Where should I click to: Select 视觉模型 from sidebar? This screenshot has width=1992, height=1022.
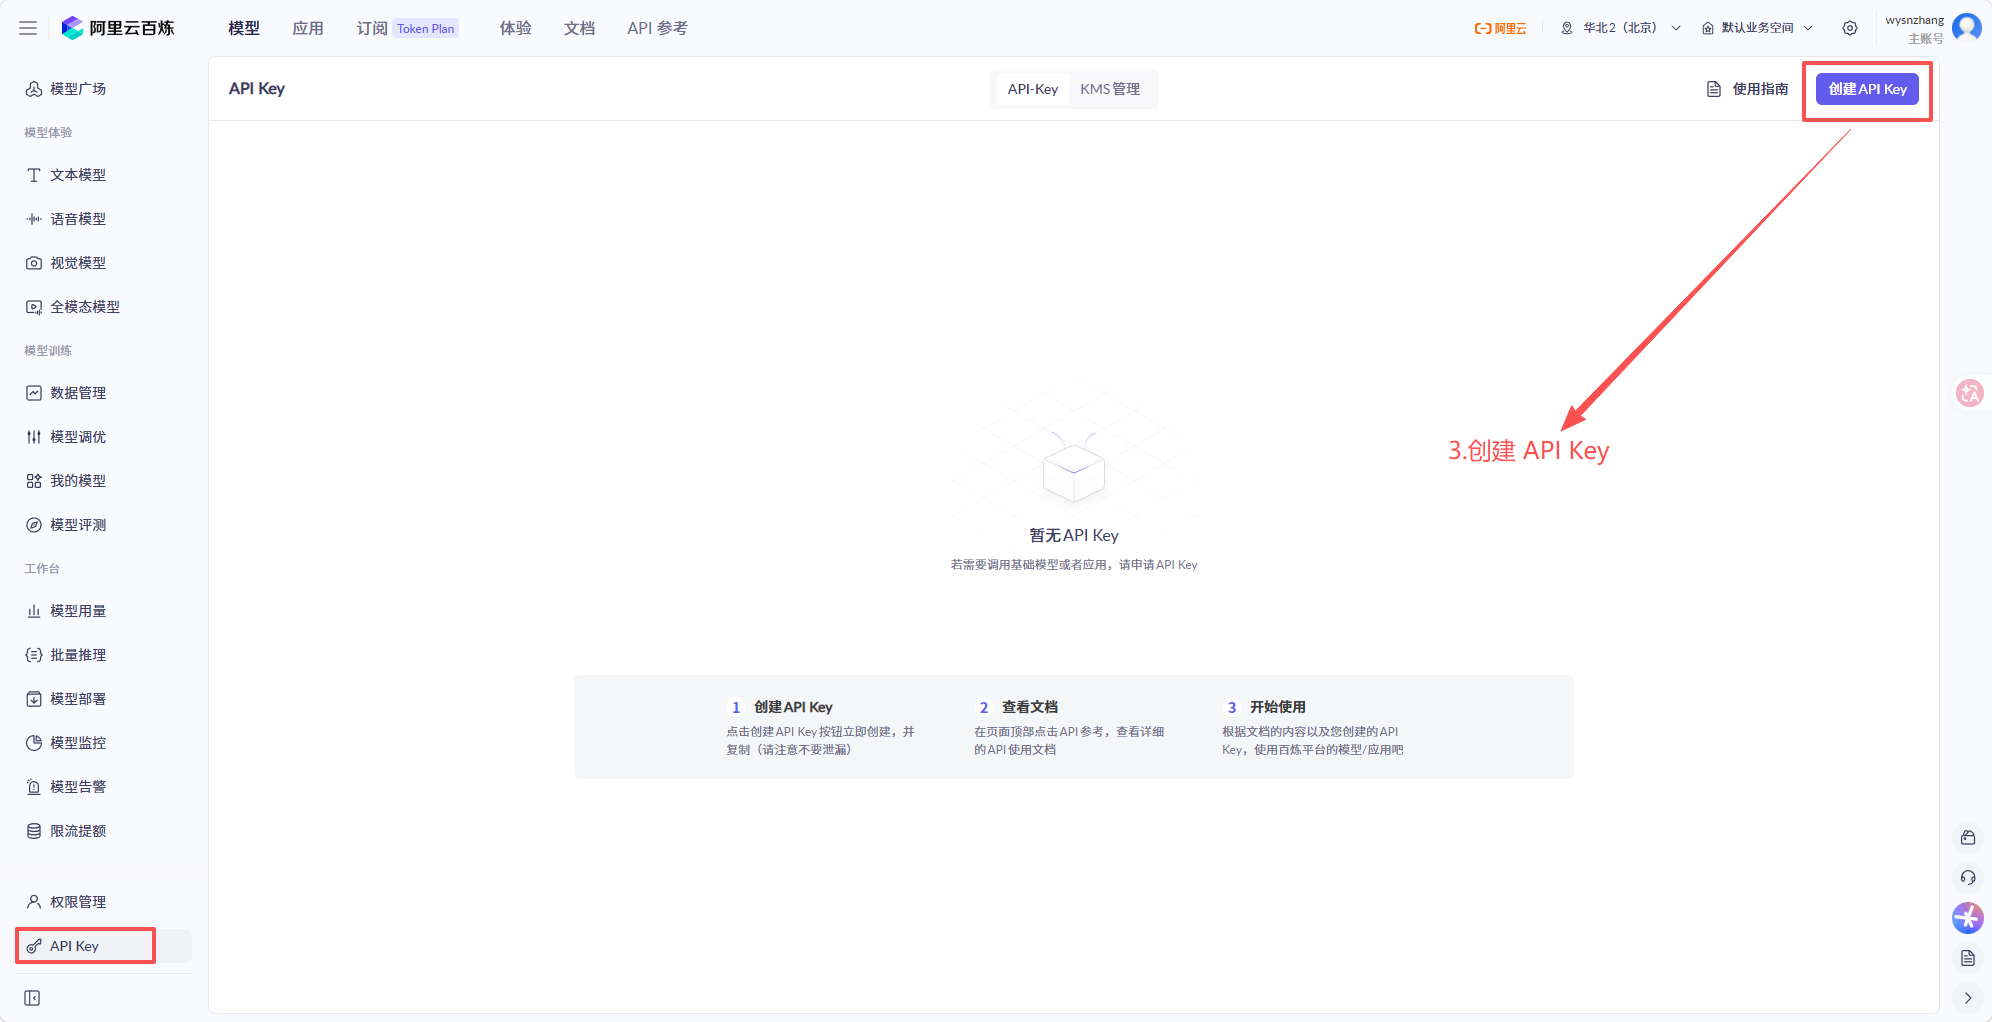tap(104, 263)
